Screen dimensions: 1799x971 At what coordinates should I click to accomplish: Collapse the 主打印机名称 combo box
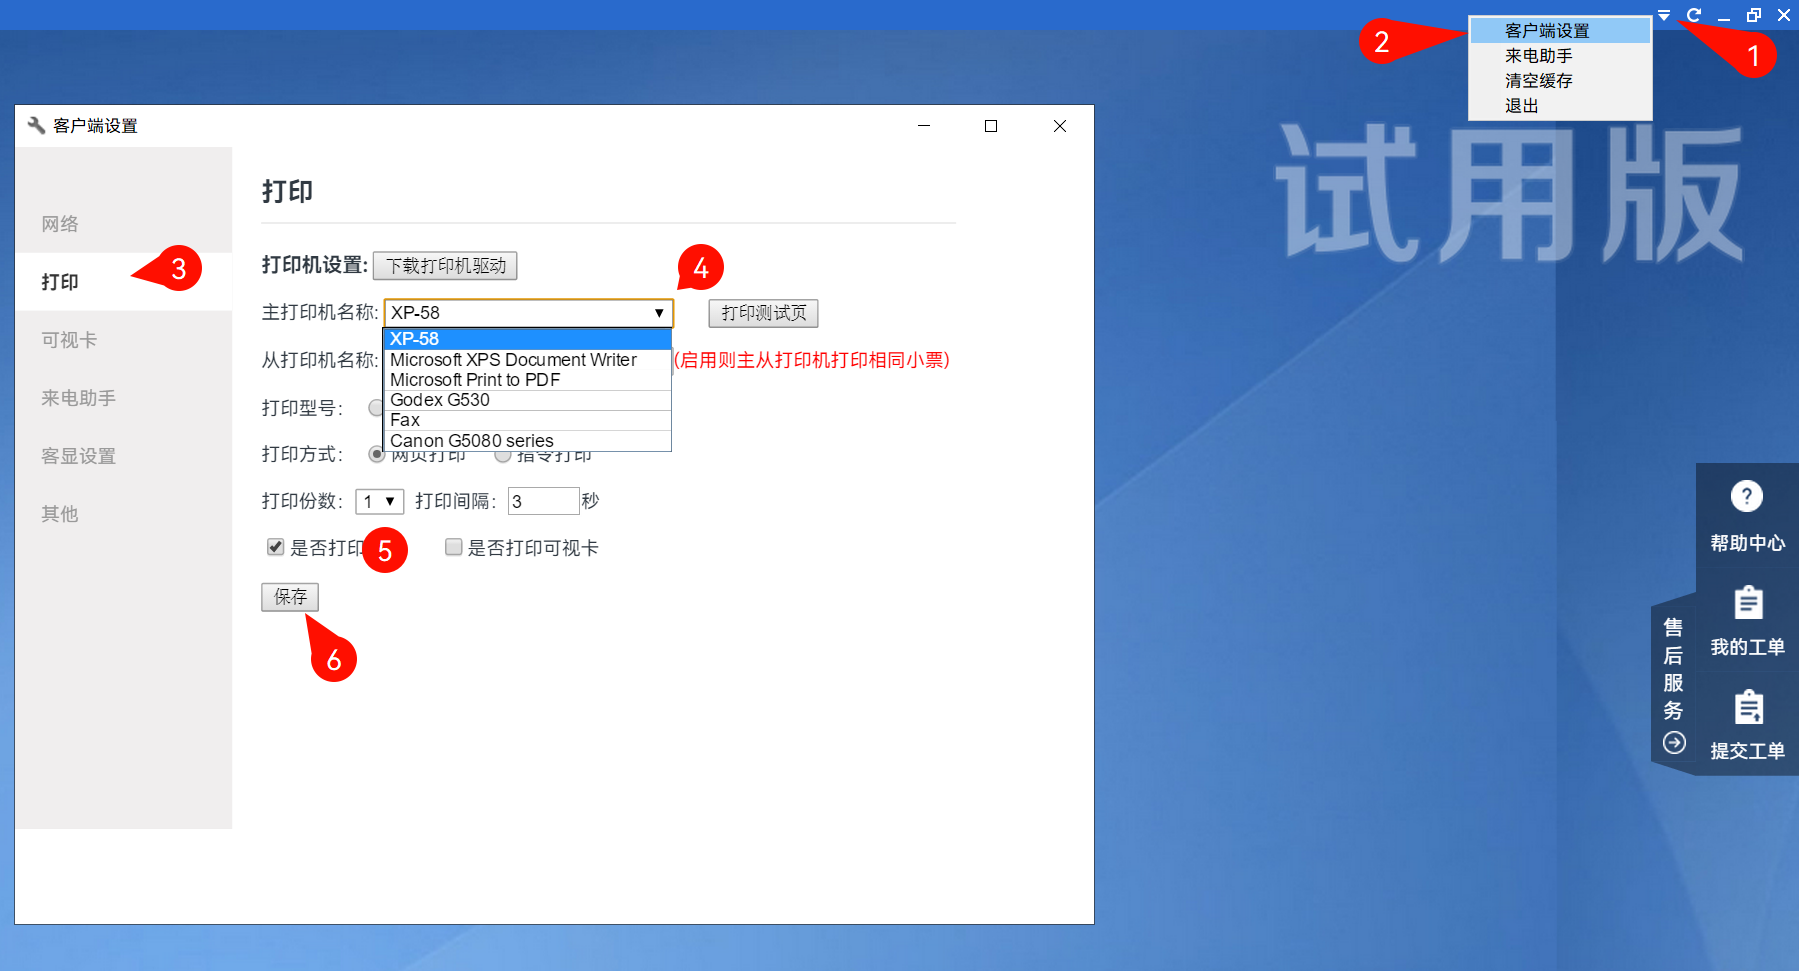[659, 313]
